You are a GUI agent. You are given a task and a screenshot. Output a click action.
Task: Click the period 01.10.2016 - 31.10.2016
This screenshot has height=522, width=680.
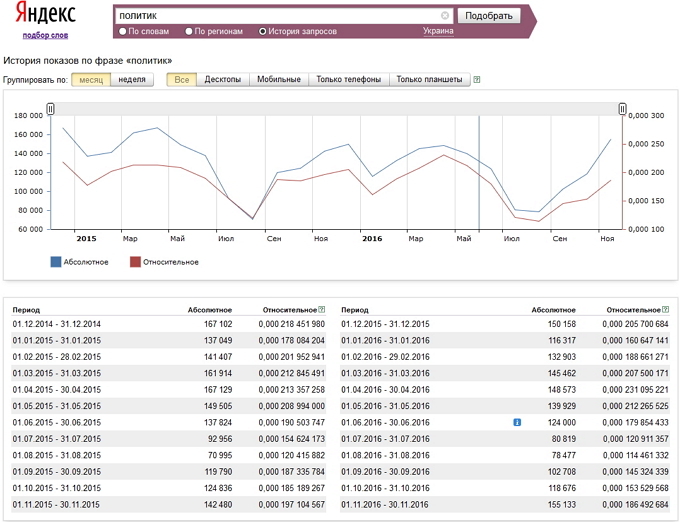pyautogui.click(x=385, y=488)
